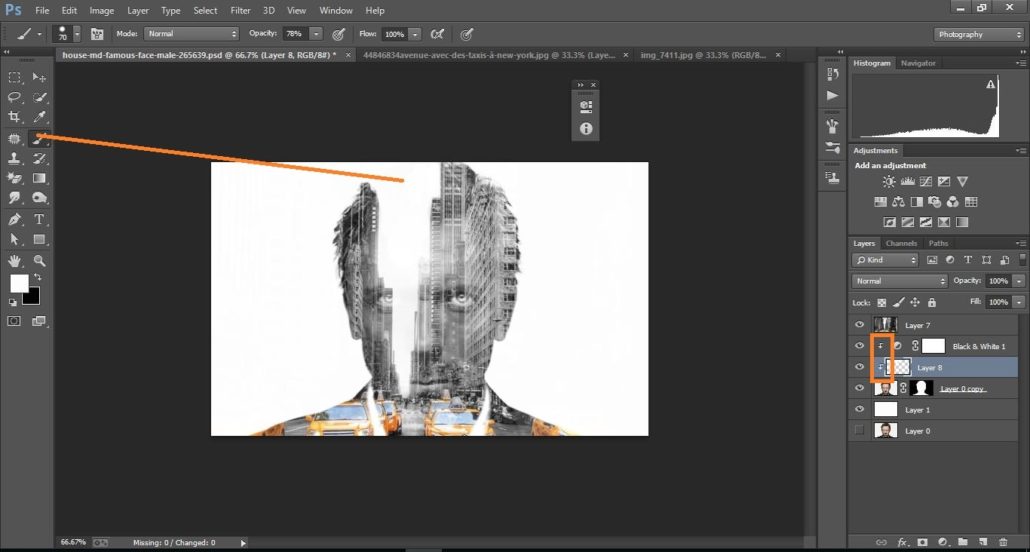This screenshot has width=1030, height=552.
Task: Open the Filter menu
Action: coord(240,11)
